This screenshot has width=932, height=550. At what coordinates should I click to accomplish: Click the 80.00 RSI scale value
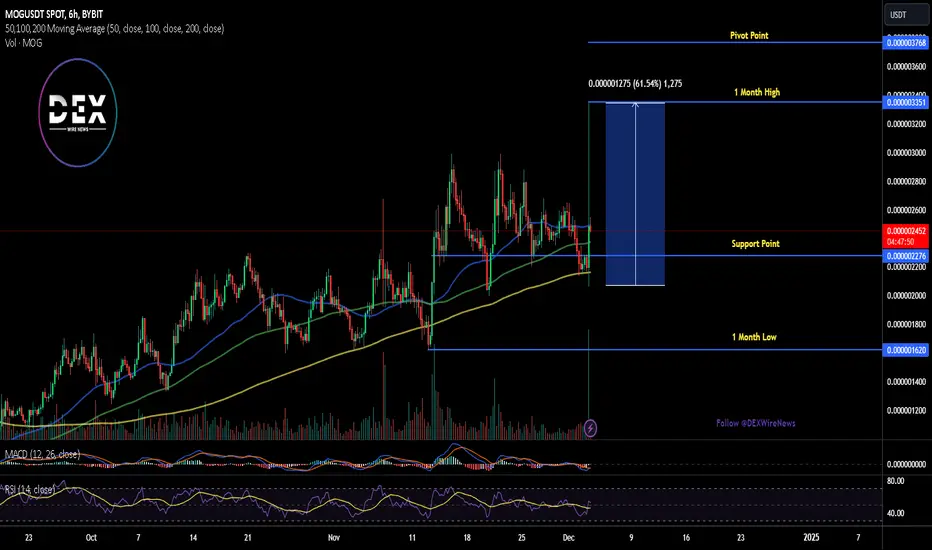[x=896, y=480]
